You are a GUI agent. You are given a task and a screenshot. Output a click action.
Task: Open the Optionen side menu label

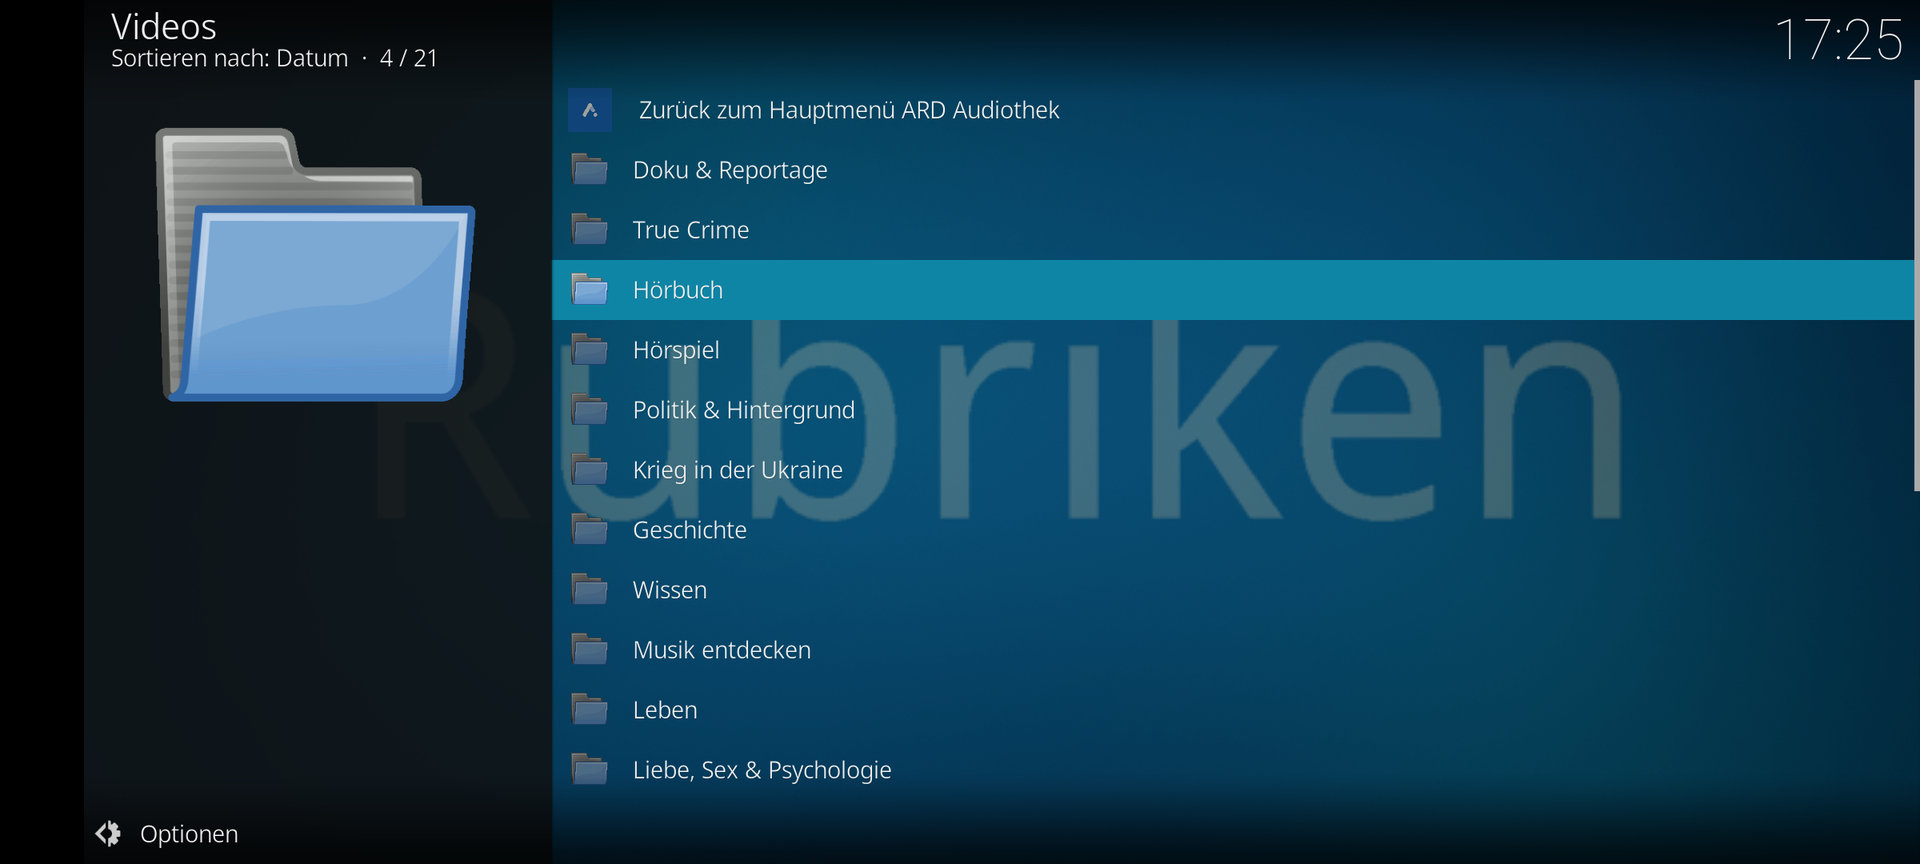(x=189, y=834)
